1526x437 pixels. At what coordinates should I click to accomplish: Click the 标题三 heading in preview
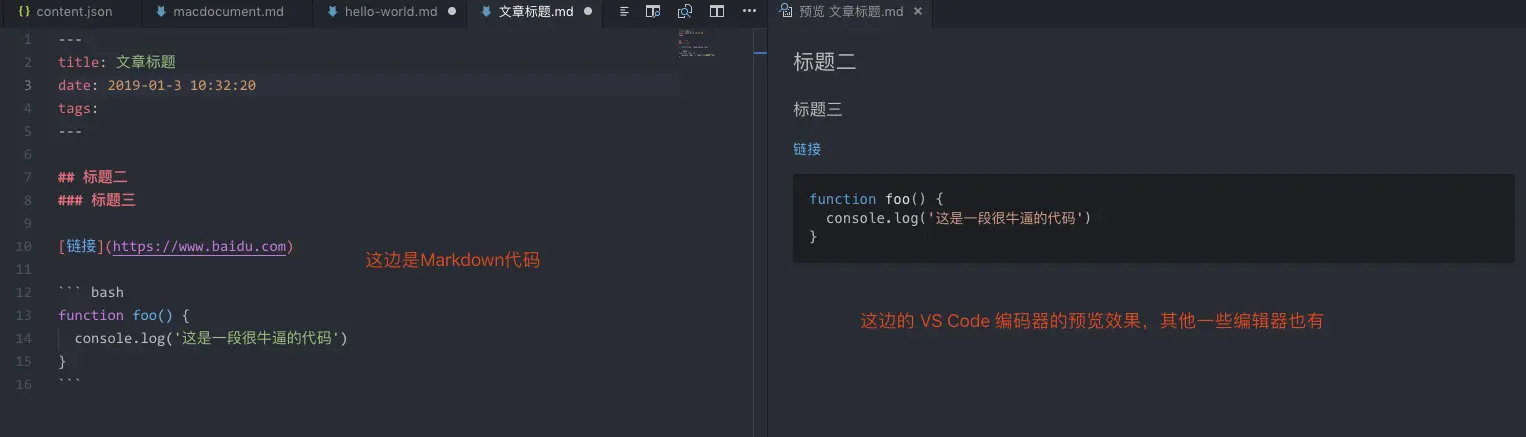[x=818, y=110]
